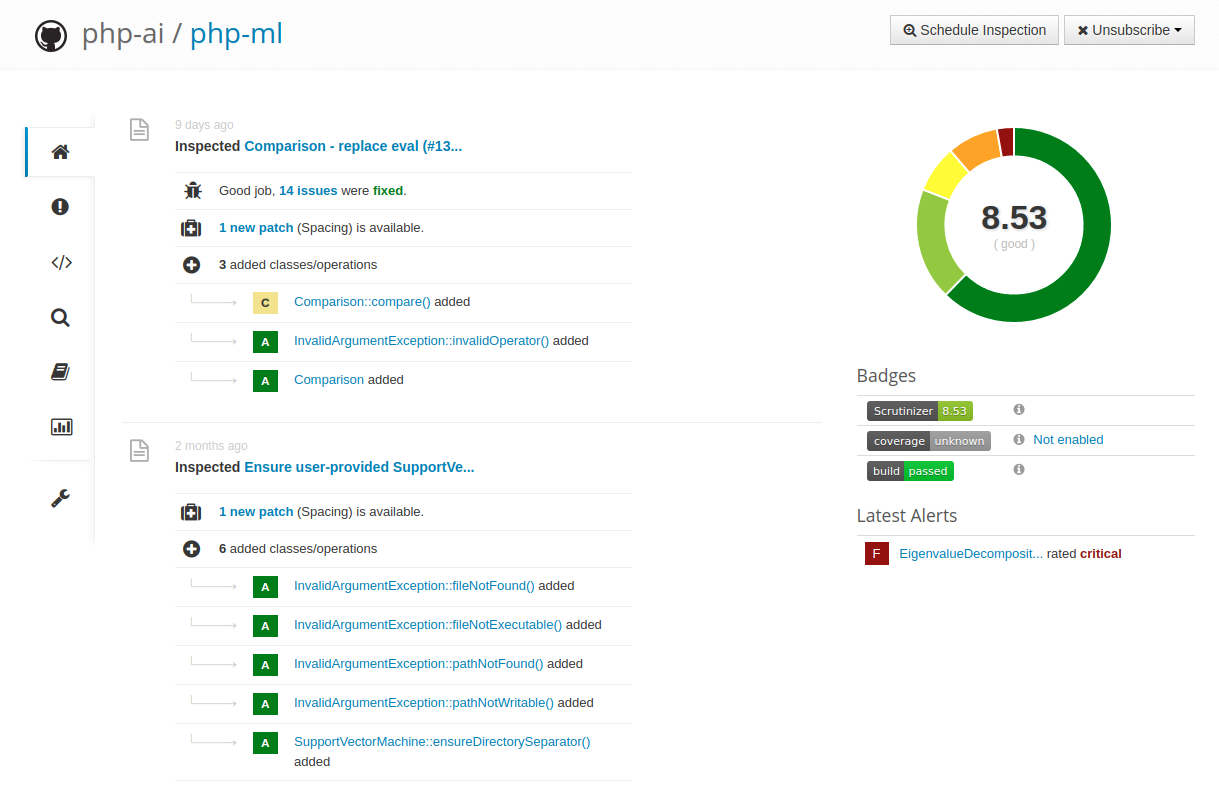Click the orange segment of quality donut

tap(978, 149)
